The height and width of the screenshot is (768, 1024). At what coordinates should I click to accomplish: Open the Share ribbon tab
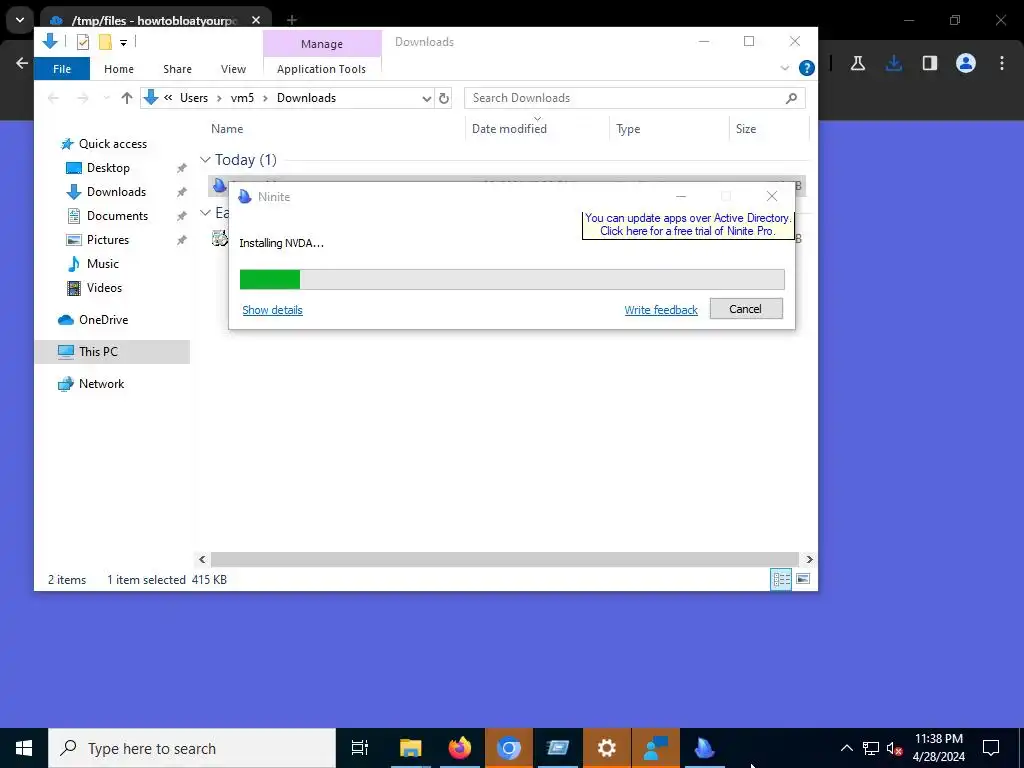click(x=178, y=69)
